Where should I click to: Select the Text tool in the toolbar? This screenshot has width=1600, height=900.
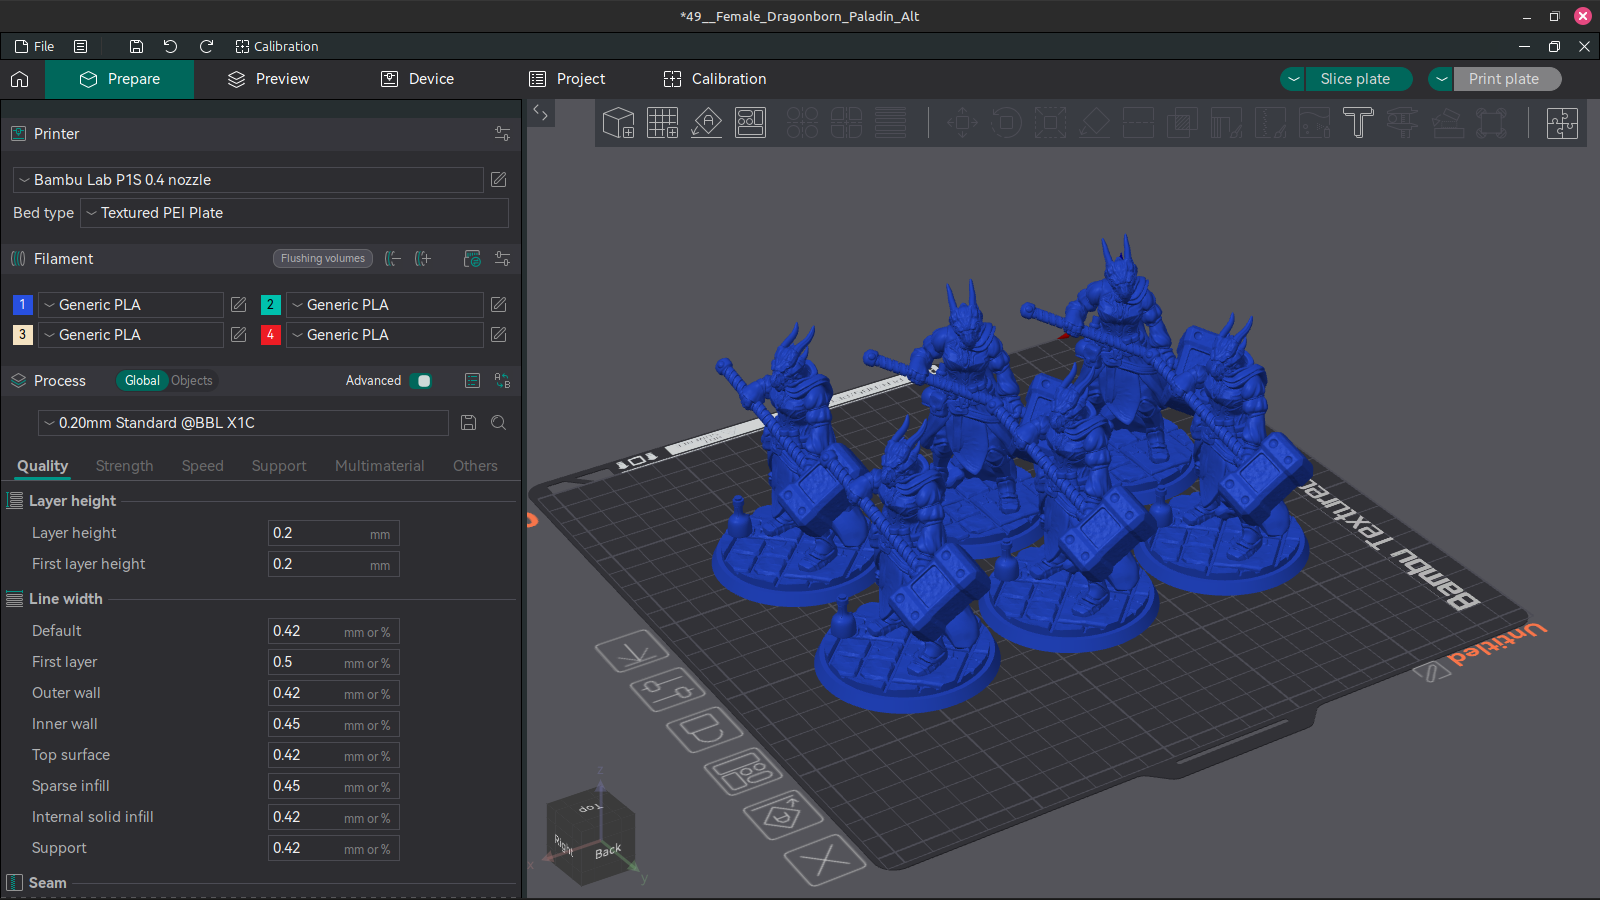[x=1358, y=123]
